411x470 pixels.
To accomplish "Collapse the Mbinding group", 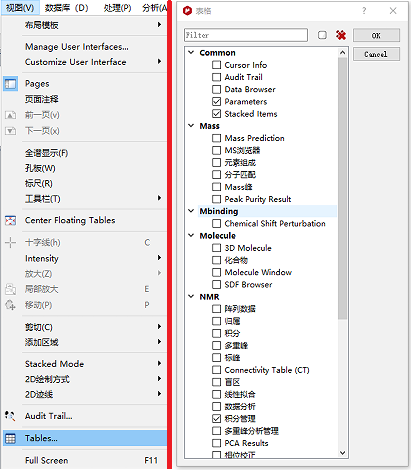I will 191,211.
